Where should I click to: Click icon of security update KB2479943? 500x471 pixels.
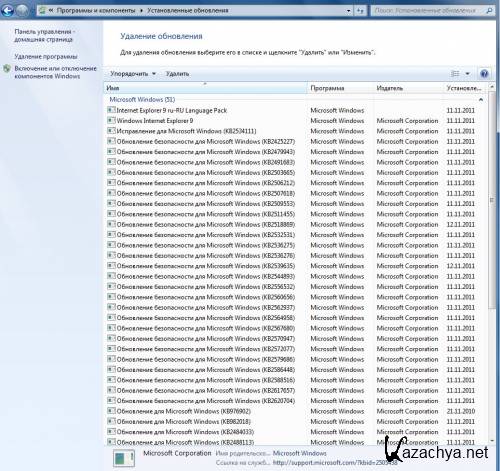point(111,151)
